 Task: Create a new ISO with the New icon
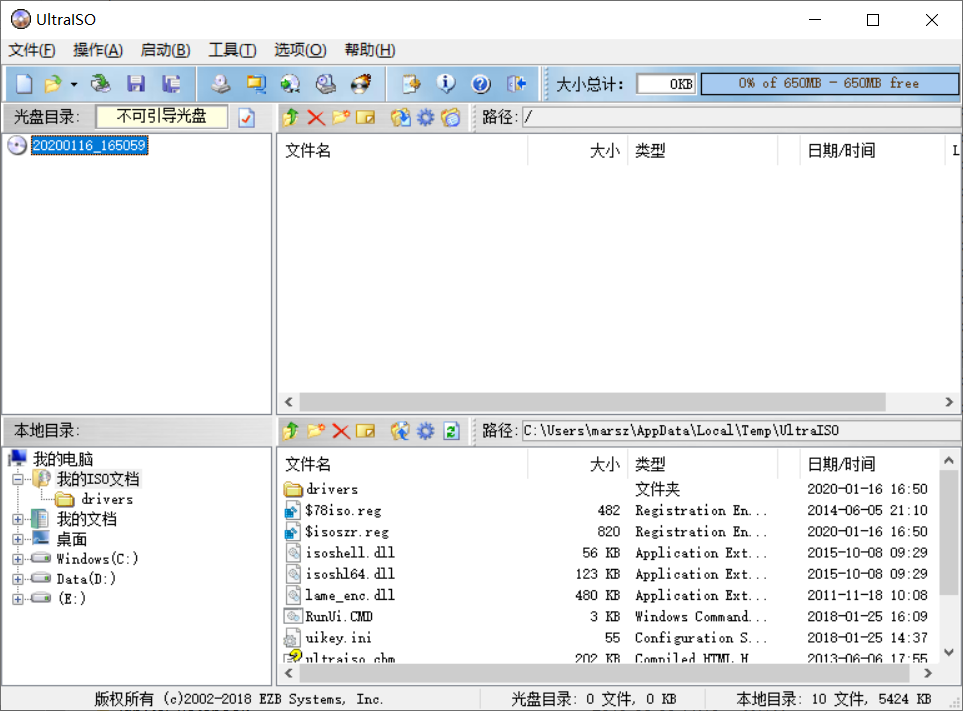point(24,84)
